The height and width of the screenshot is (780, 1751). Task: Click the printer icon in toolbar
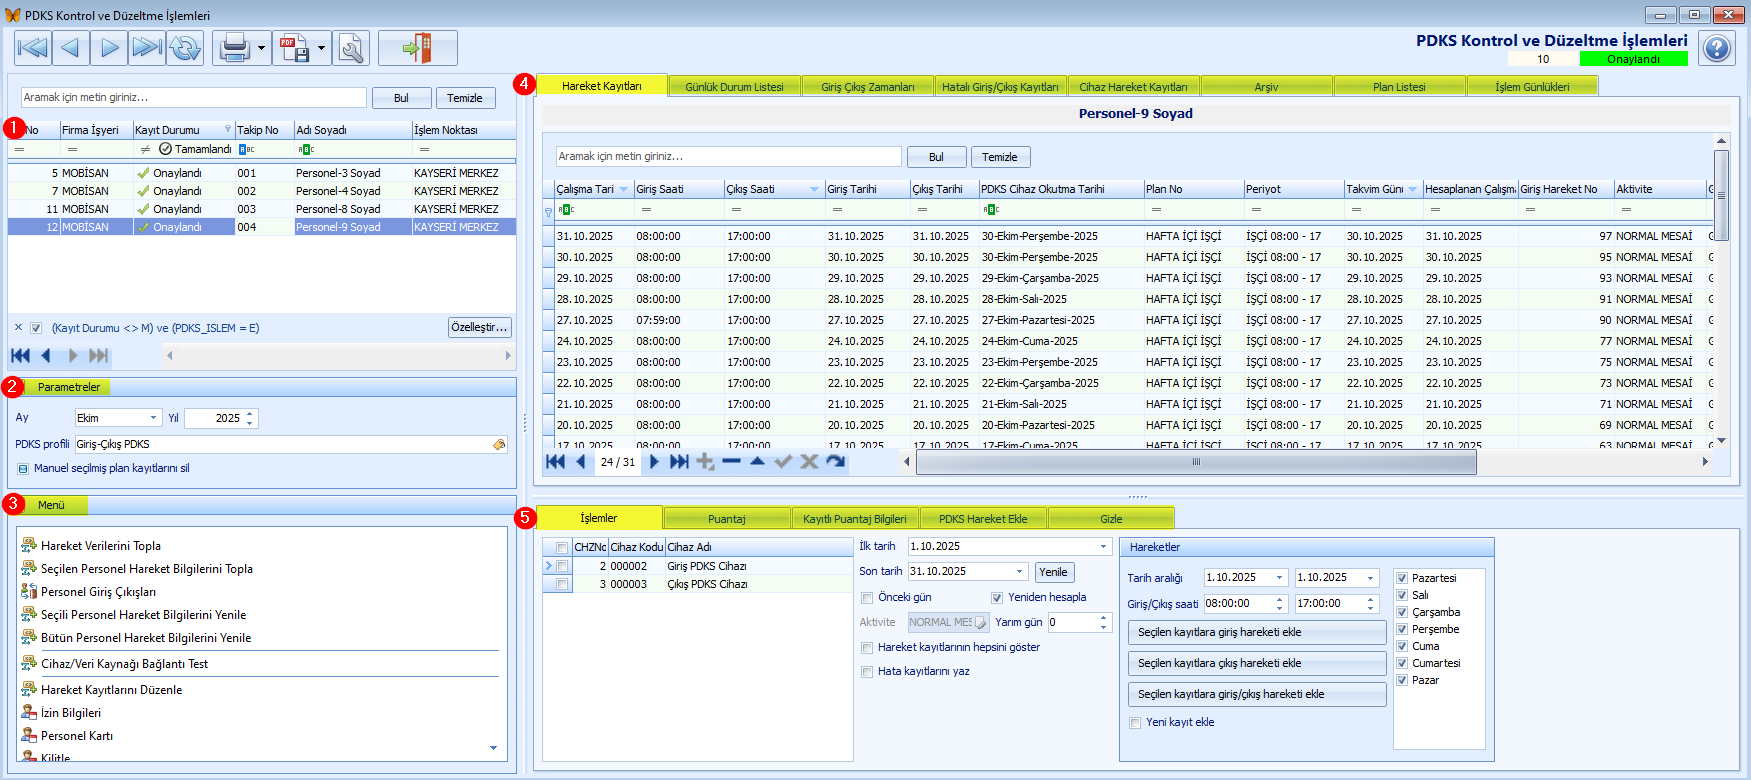pos(234,48)
